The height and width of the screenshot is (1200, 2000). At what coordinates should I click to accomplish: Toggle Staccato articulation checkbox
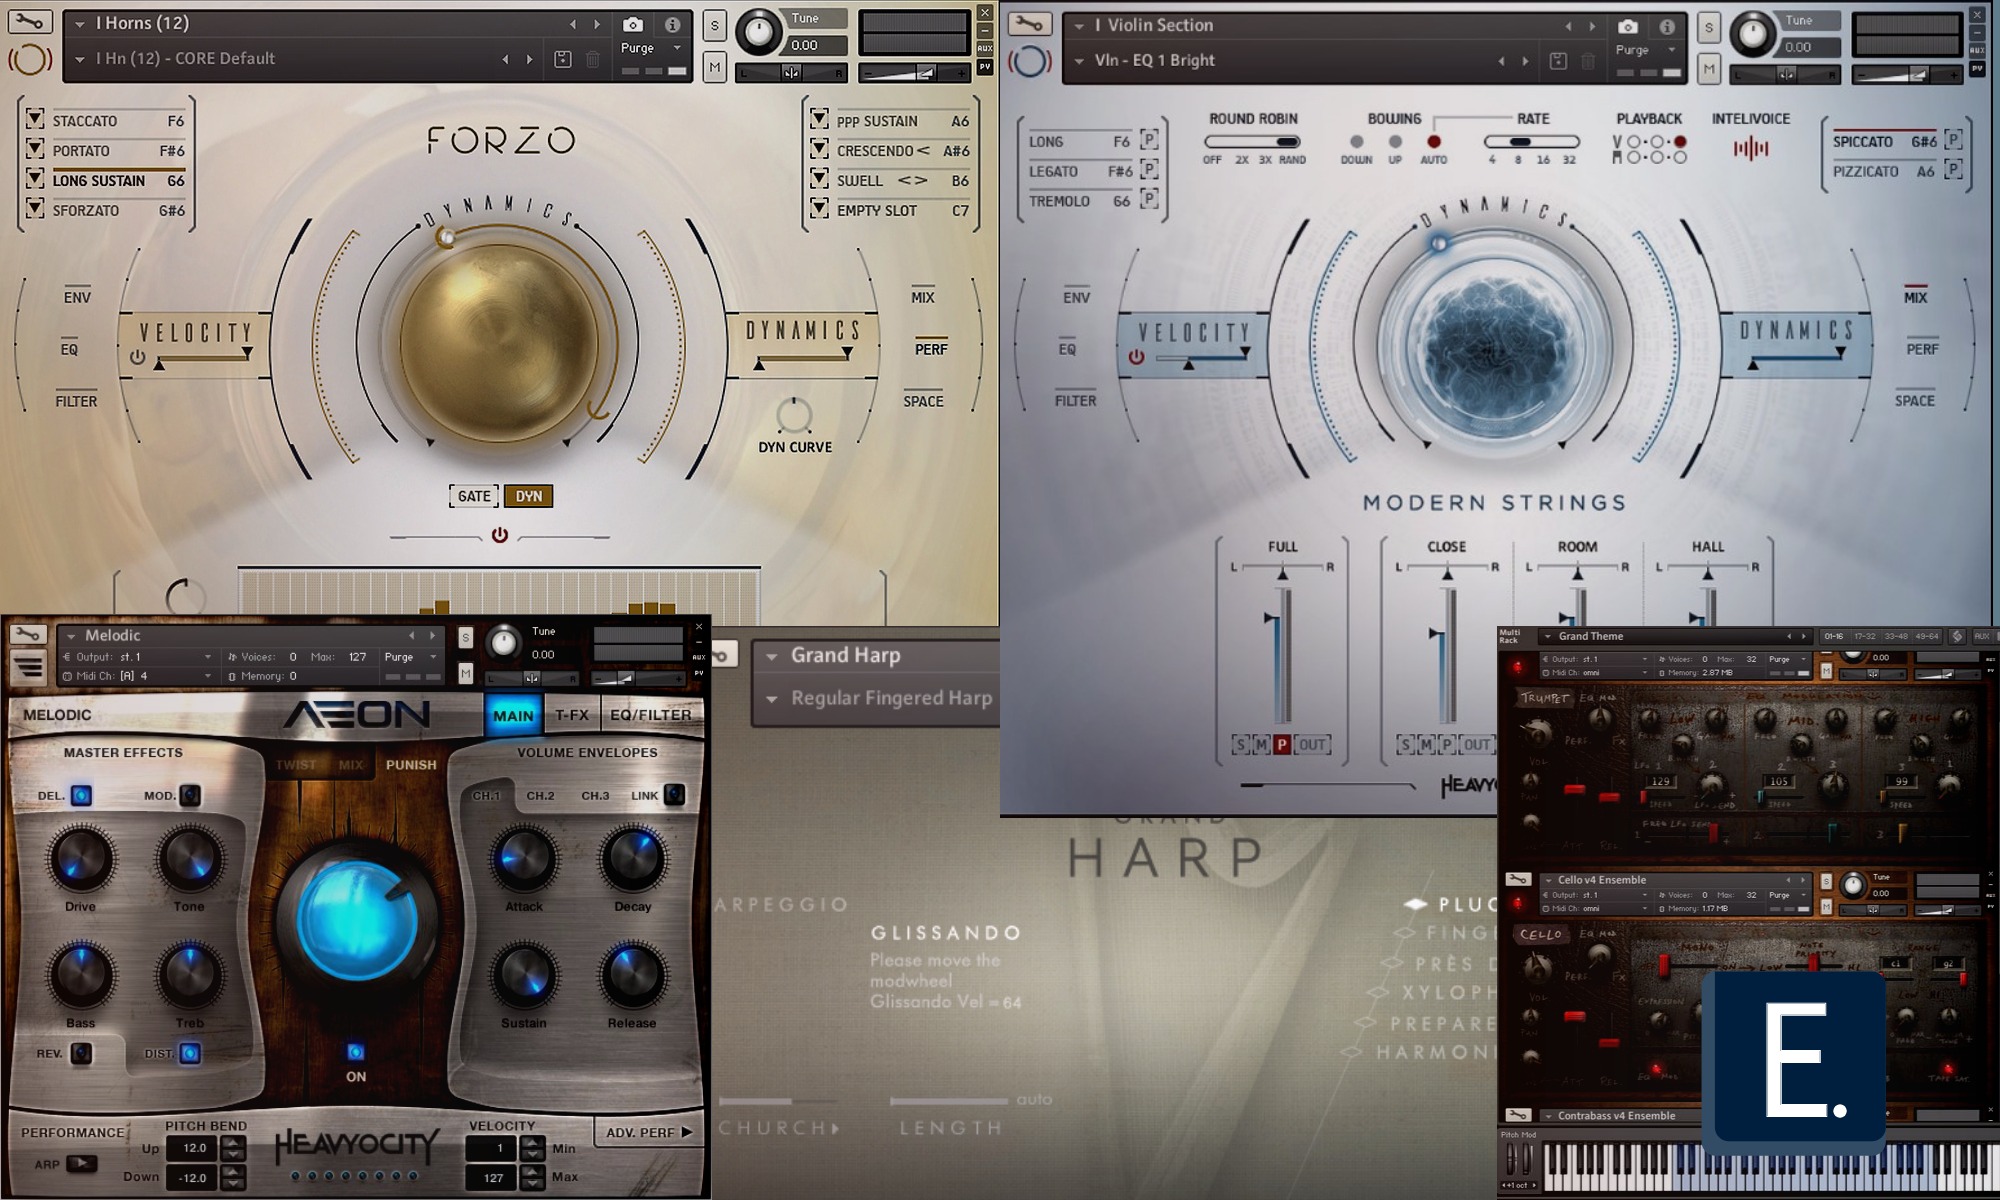pyautogui.click(x=34, y=119)
